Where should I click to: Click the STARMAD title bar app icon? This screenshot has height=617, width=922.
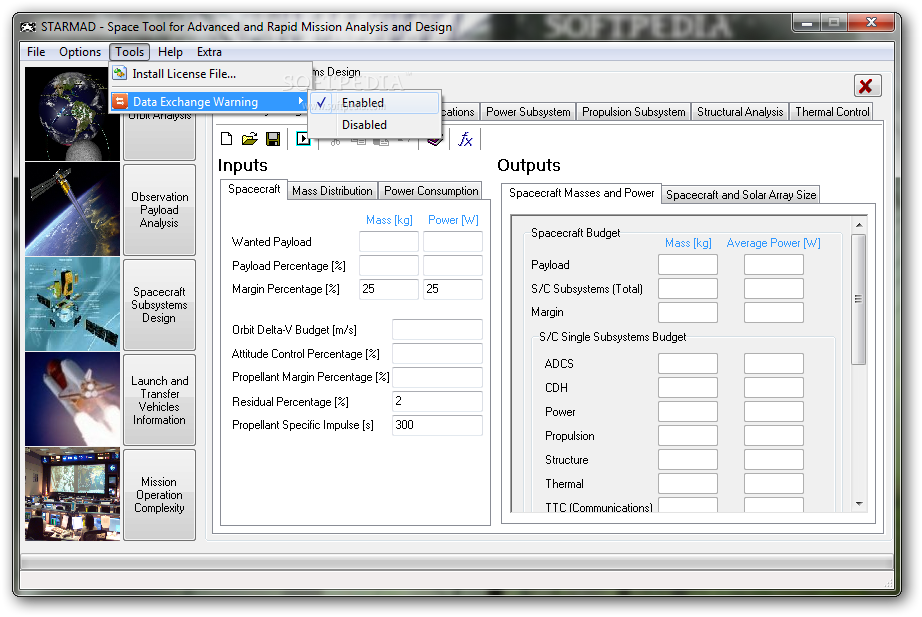click(28, 27)
